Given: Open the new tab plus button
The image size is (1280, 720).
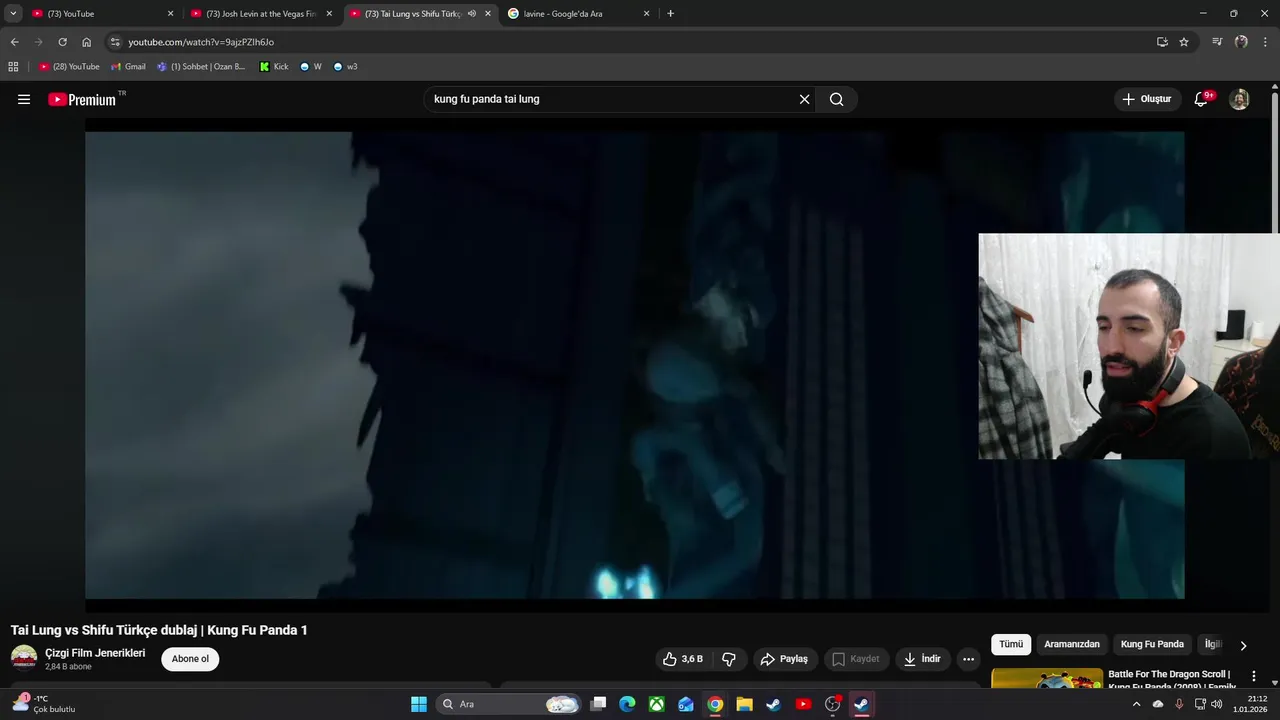Looking at the screenshot, I should coord(670,14).
